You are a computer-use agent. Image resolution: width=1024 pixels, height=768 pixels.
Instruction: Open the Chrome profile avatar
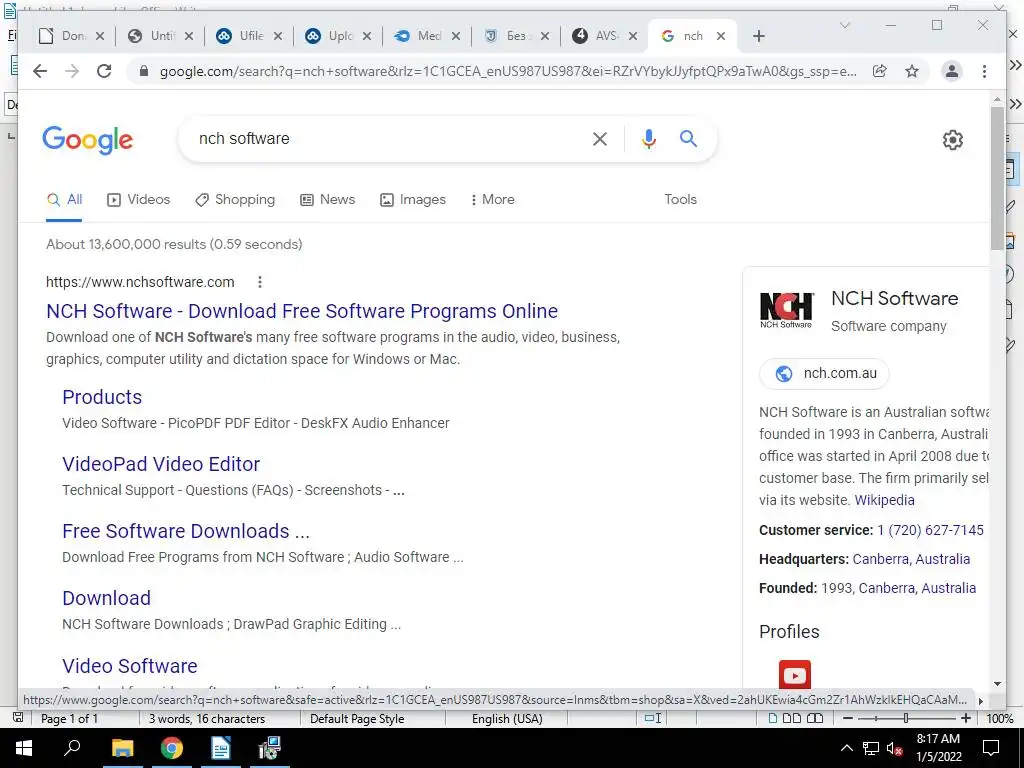(952, 71)
